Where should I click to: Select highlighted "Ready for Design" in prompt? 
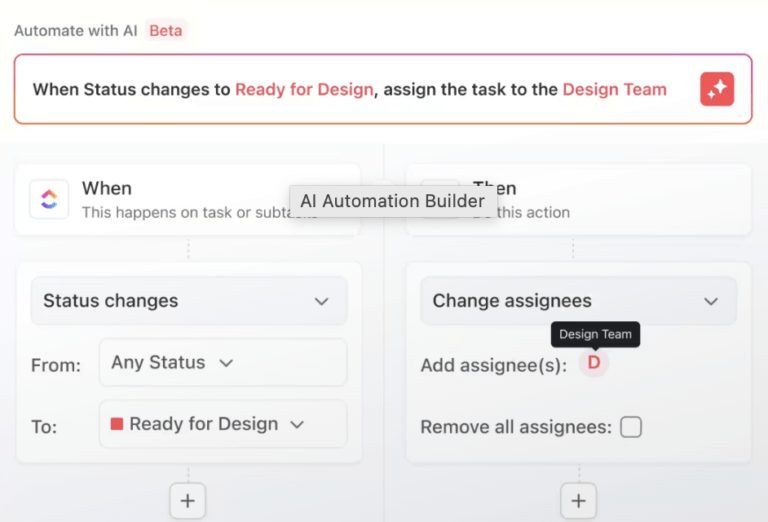(x=304, y=89)
